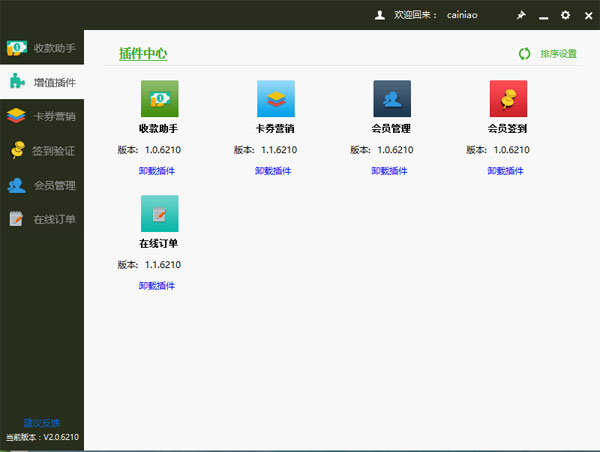Go to 签到验证 in the sidebar

[x=42, y=151]
